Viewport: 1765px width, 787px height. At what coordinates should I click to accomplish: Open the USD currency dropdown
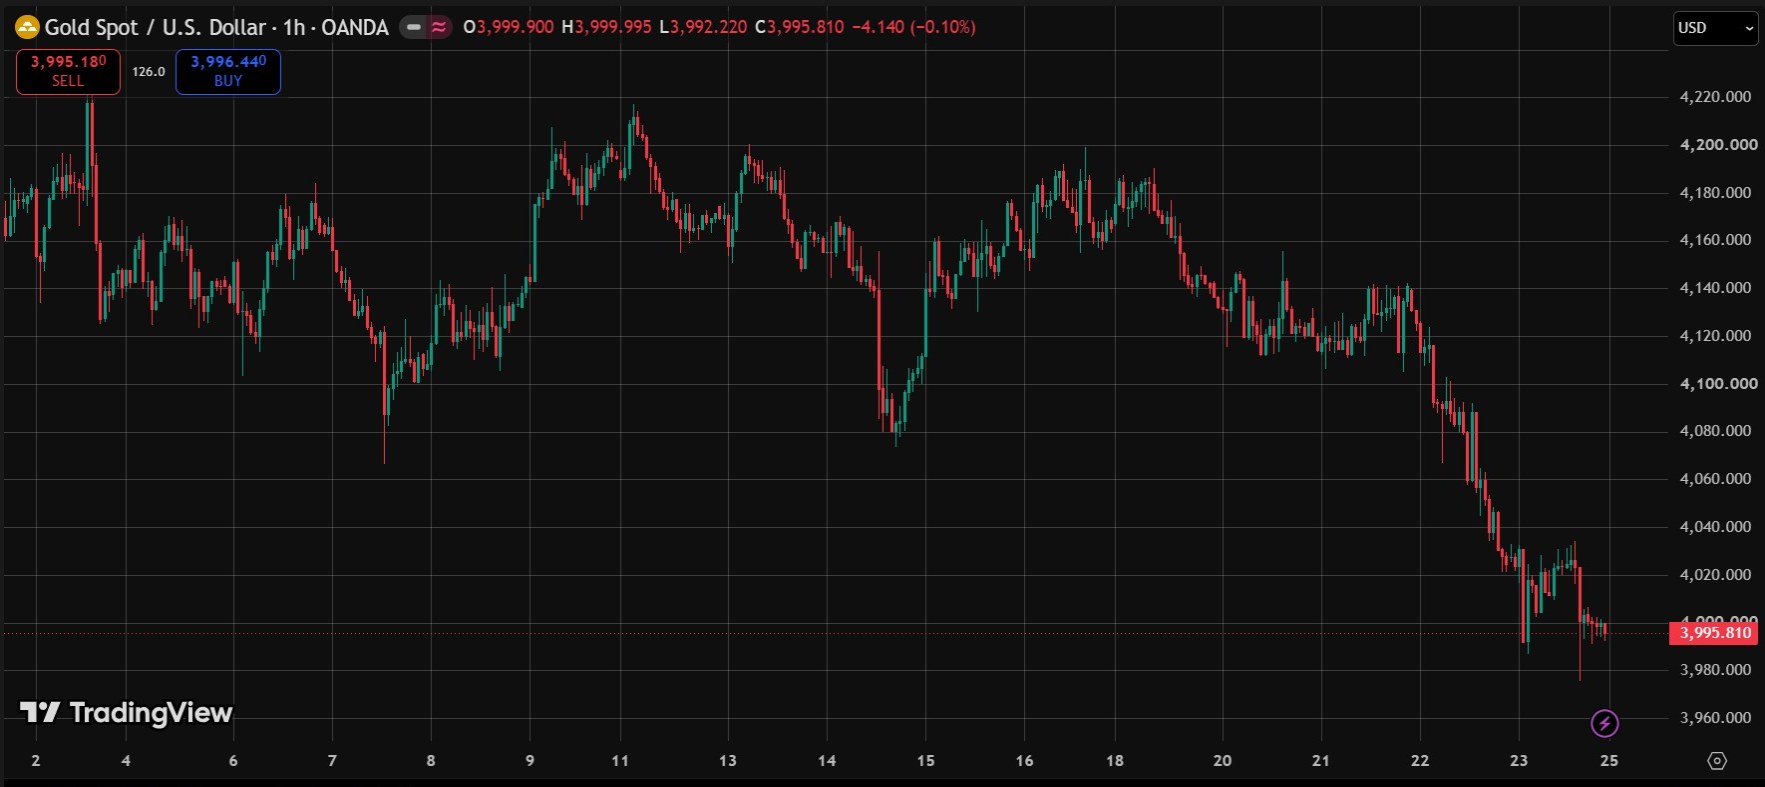(x=1715, y=28)
